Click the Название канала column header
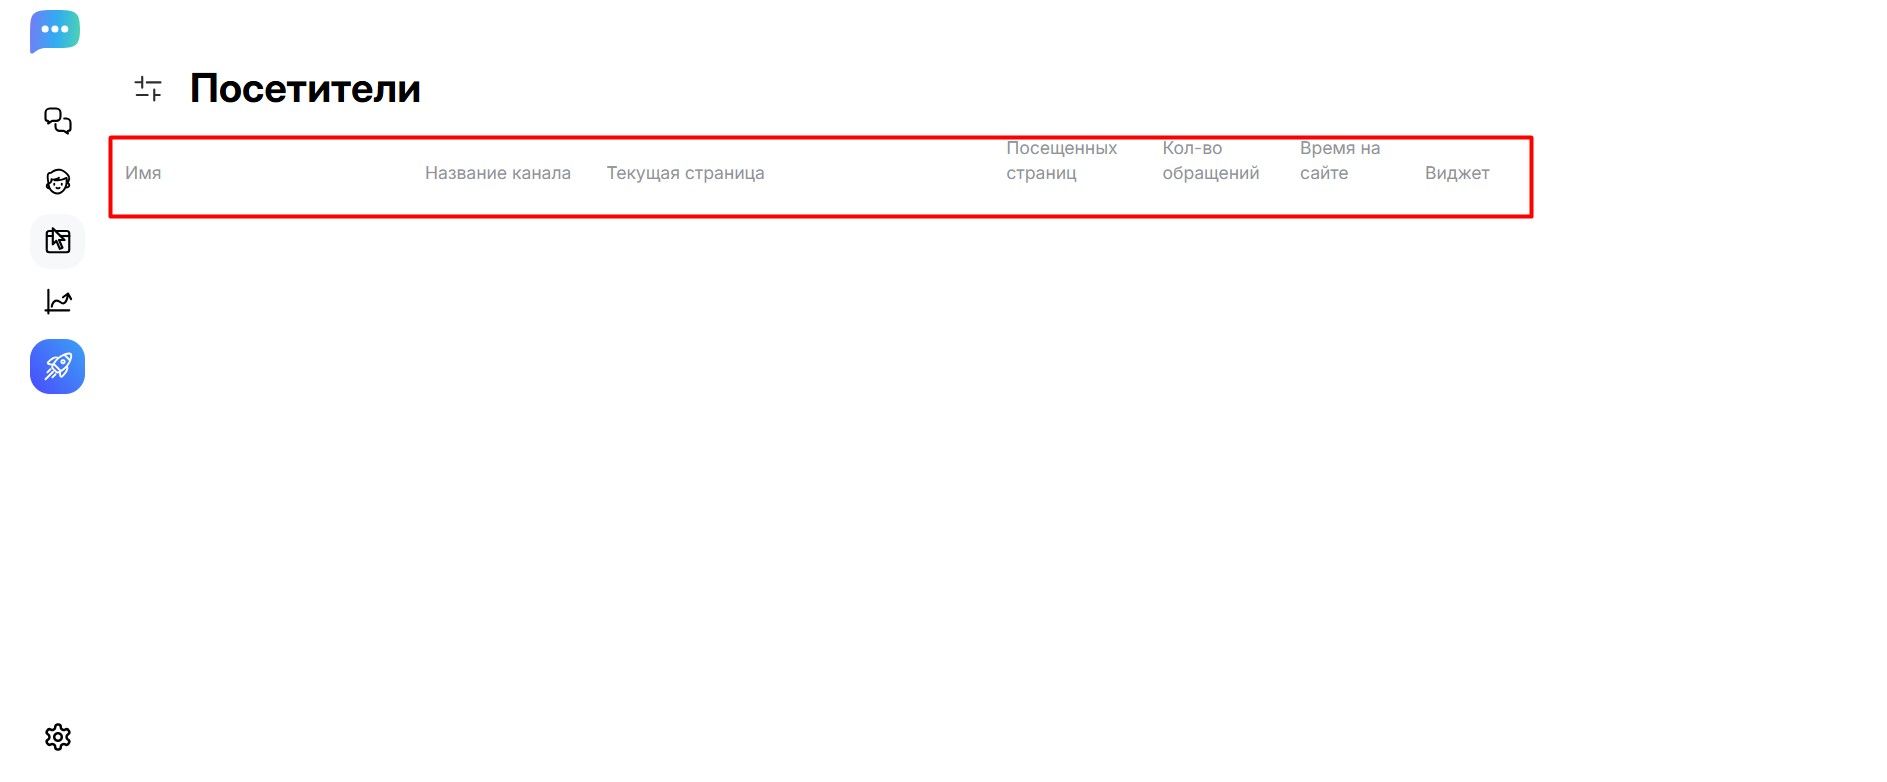 click(497, 173)
